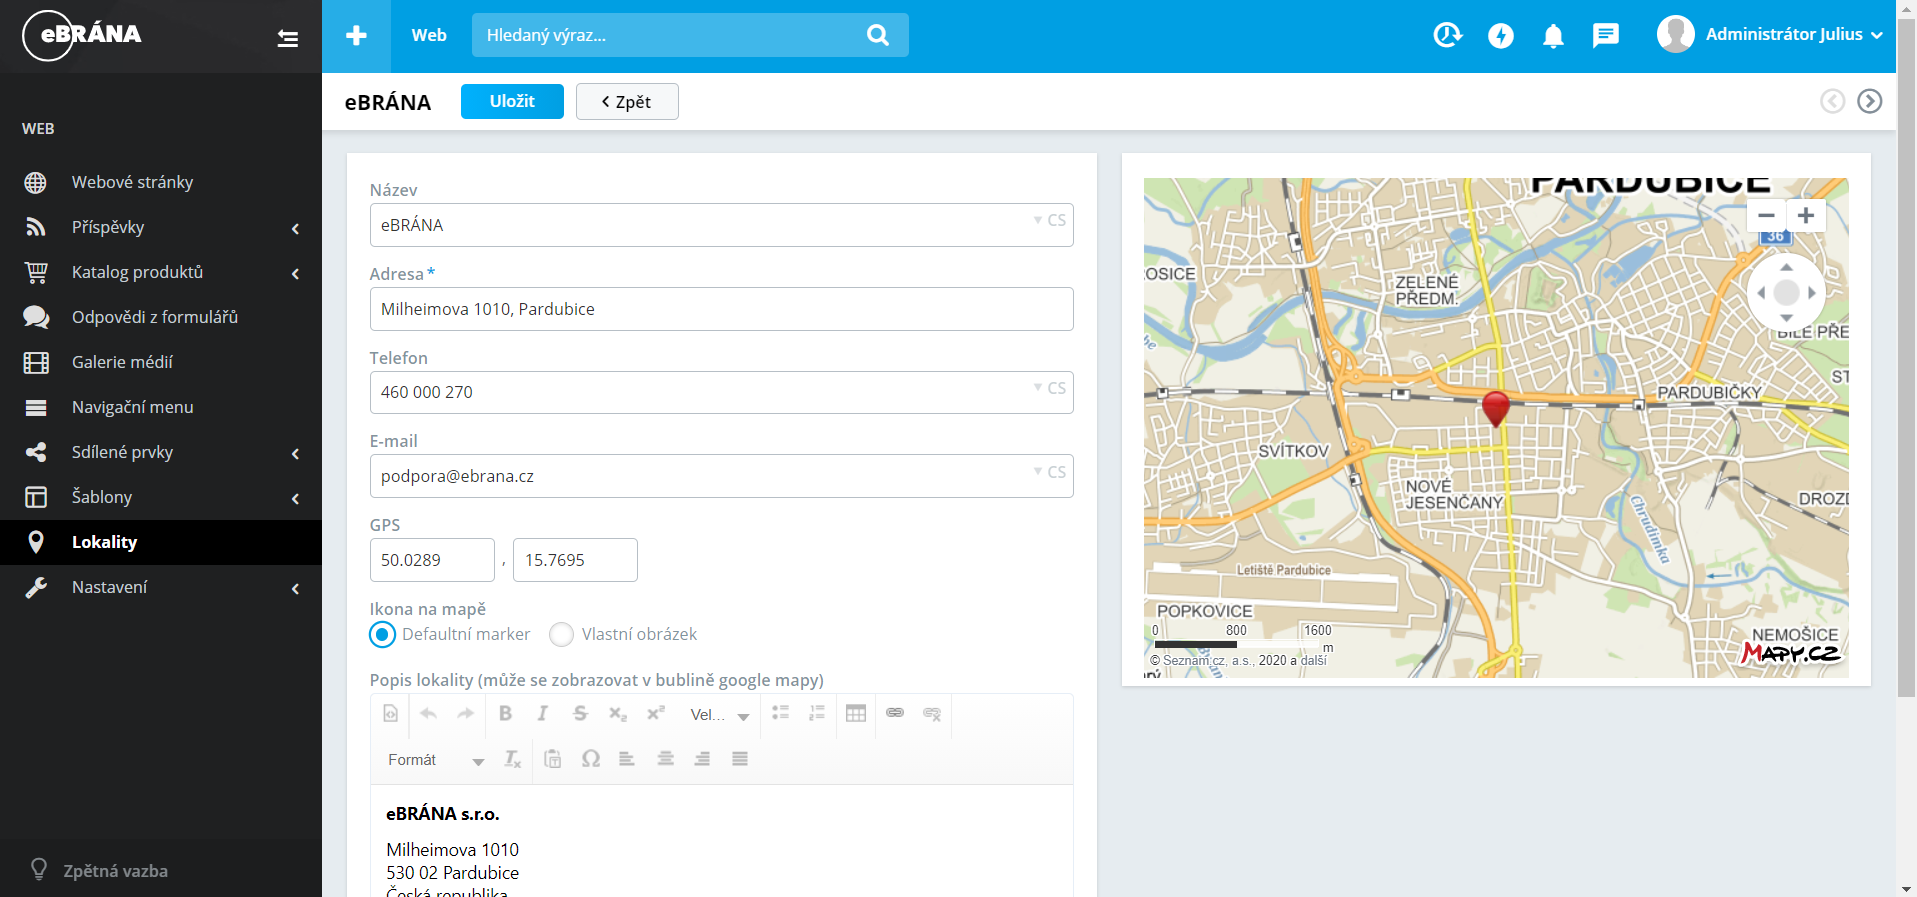
Task: Click the red map marker pin
Action: pos(1495,409)
